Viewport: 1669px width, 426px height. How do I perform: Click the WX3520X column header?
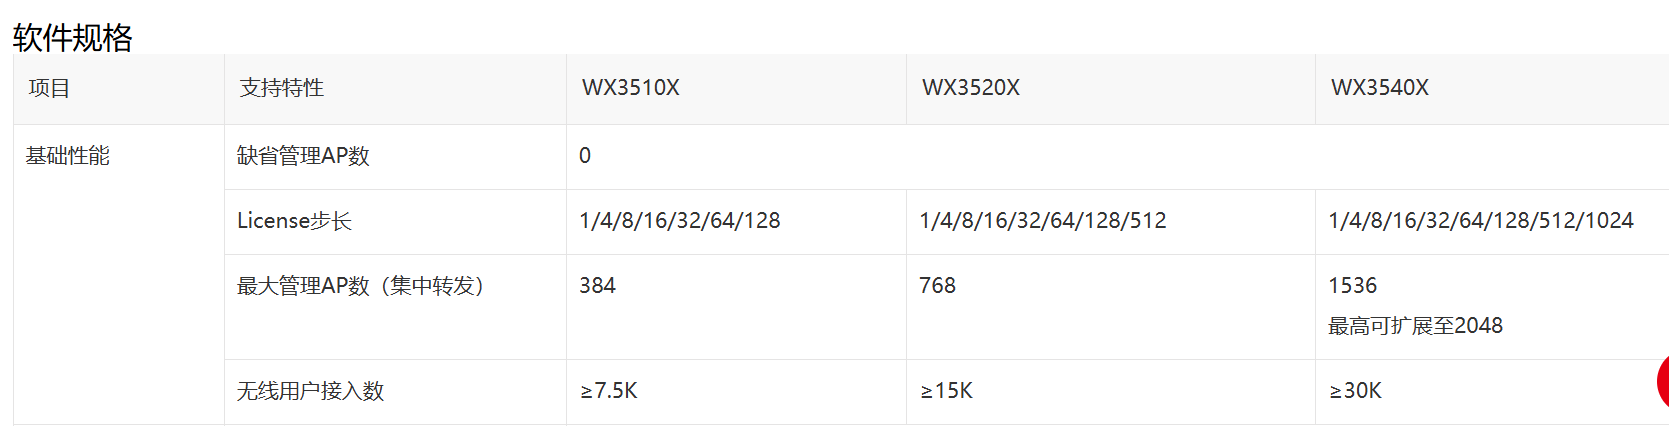coord(971,88)
